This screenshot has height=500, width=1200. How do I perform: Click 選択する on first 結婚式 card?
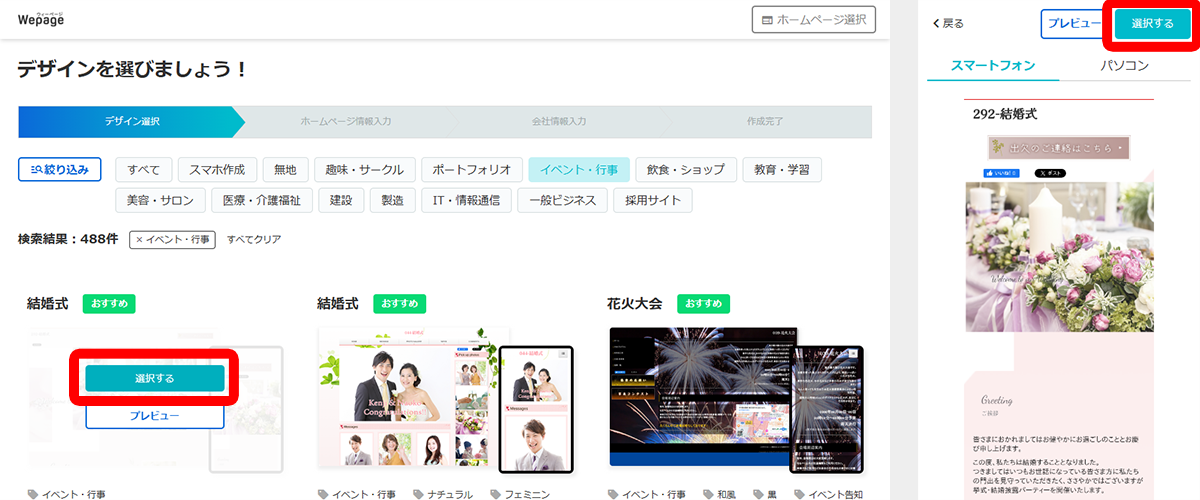click(154, 378)
